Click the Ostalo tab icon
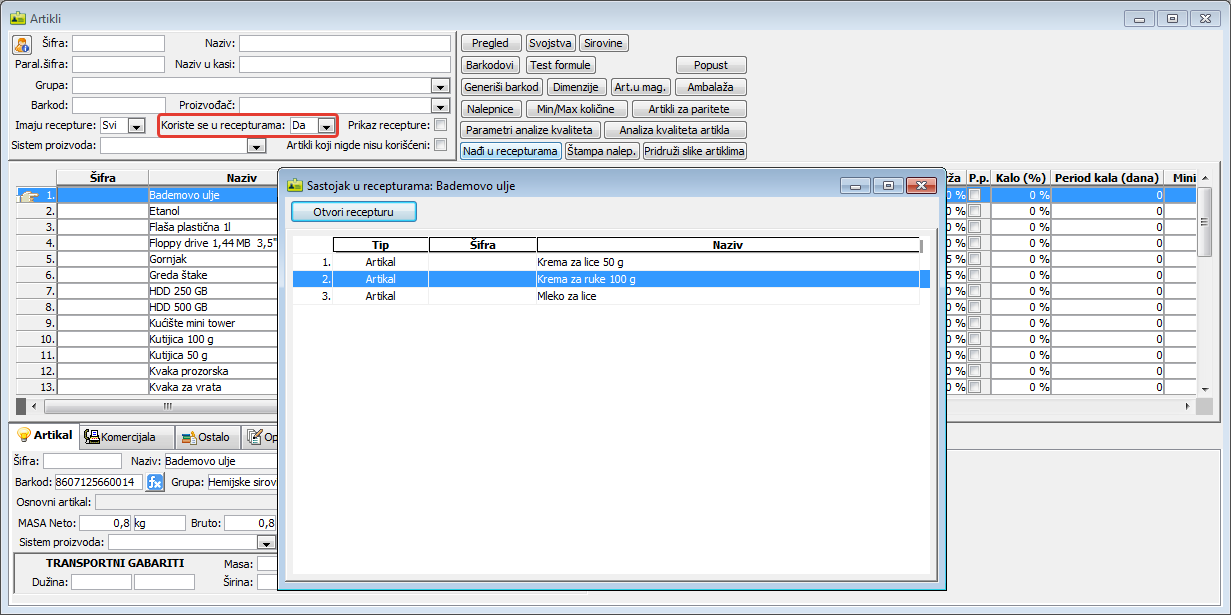Viewport: 1231px width, 615px height. pyautogui.click(x=190, y=437)
